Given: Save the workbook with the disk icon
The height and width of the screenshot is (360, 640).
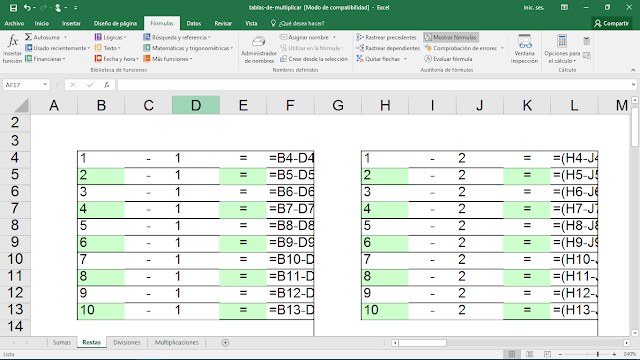Looking at the screenshot, I should tap(13, 7).
